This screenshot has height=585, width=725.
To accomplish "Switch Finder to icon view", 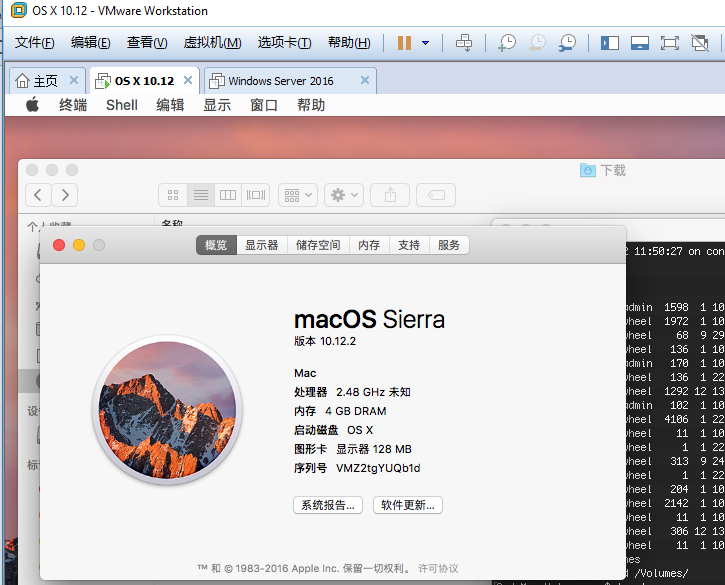I will point(173,195).
